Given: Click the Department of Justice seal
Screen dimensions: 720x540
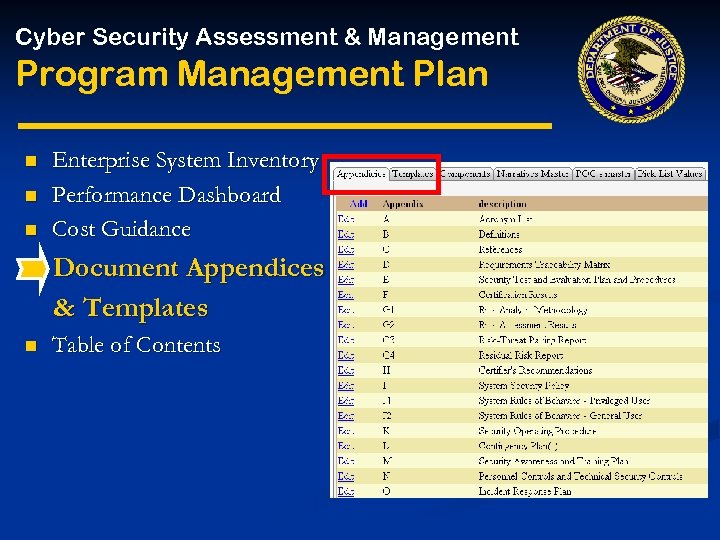Looking at the screenshot, I should pyautogui.click(x=631, y=69).
